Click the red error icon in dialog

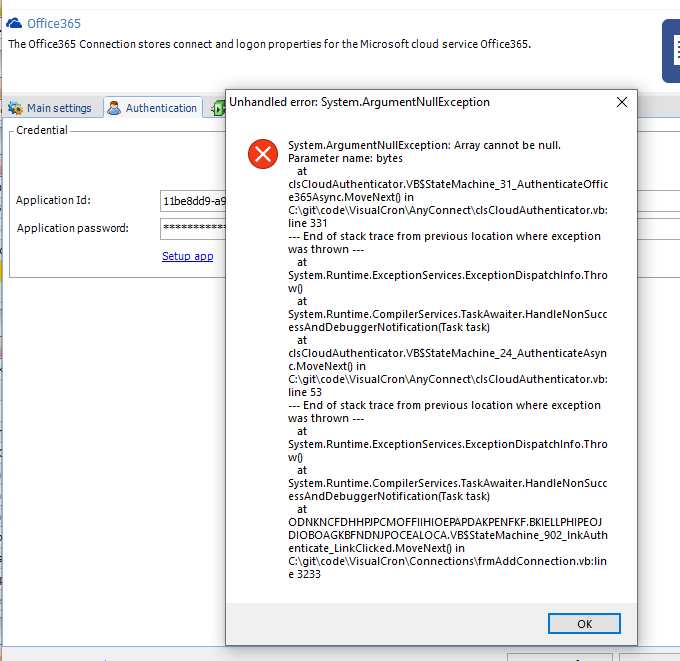(263, 154)
